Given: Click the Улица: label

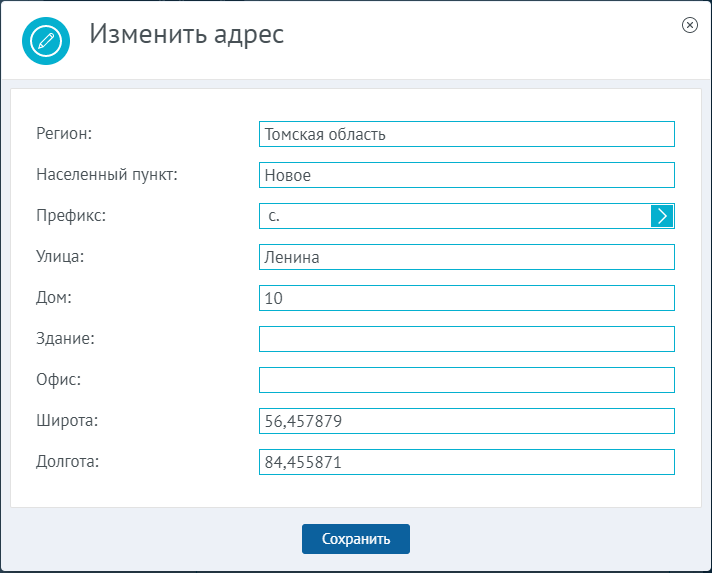Looking at the screenshot, I should click(60, 257).
